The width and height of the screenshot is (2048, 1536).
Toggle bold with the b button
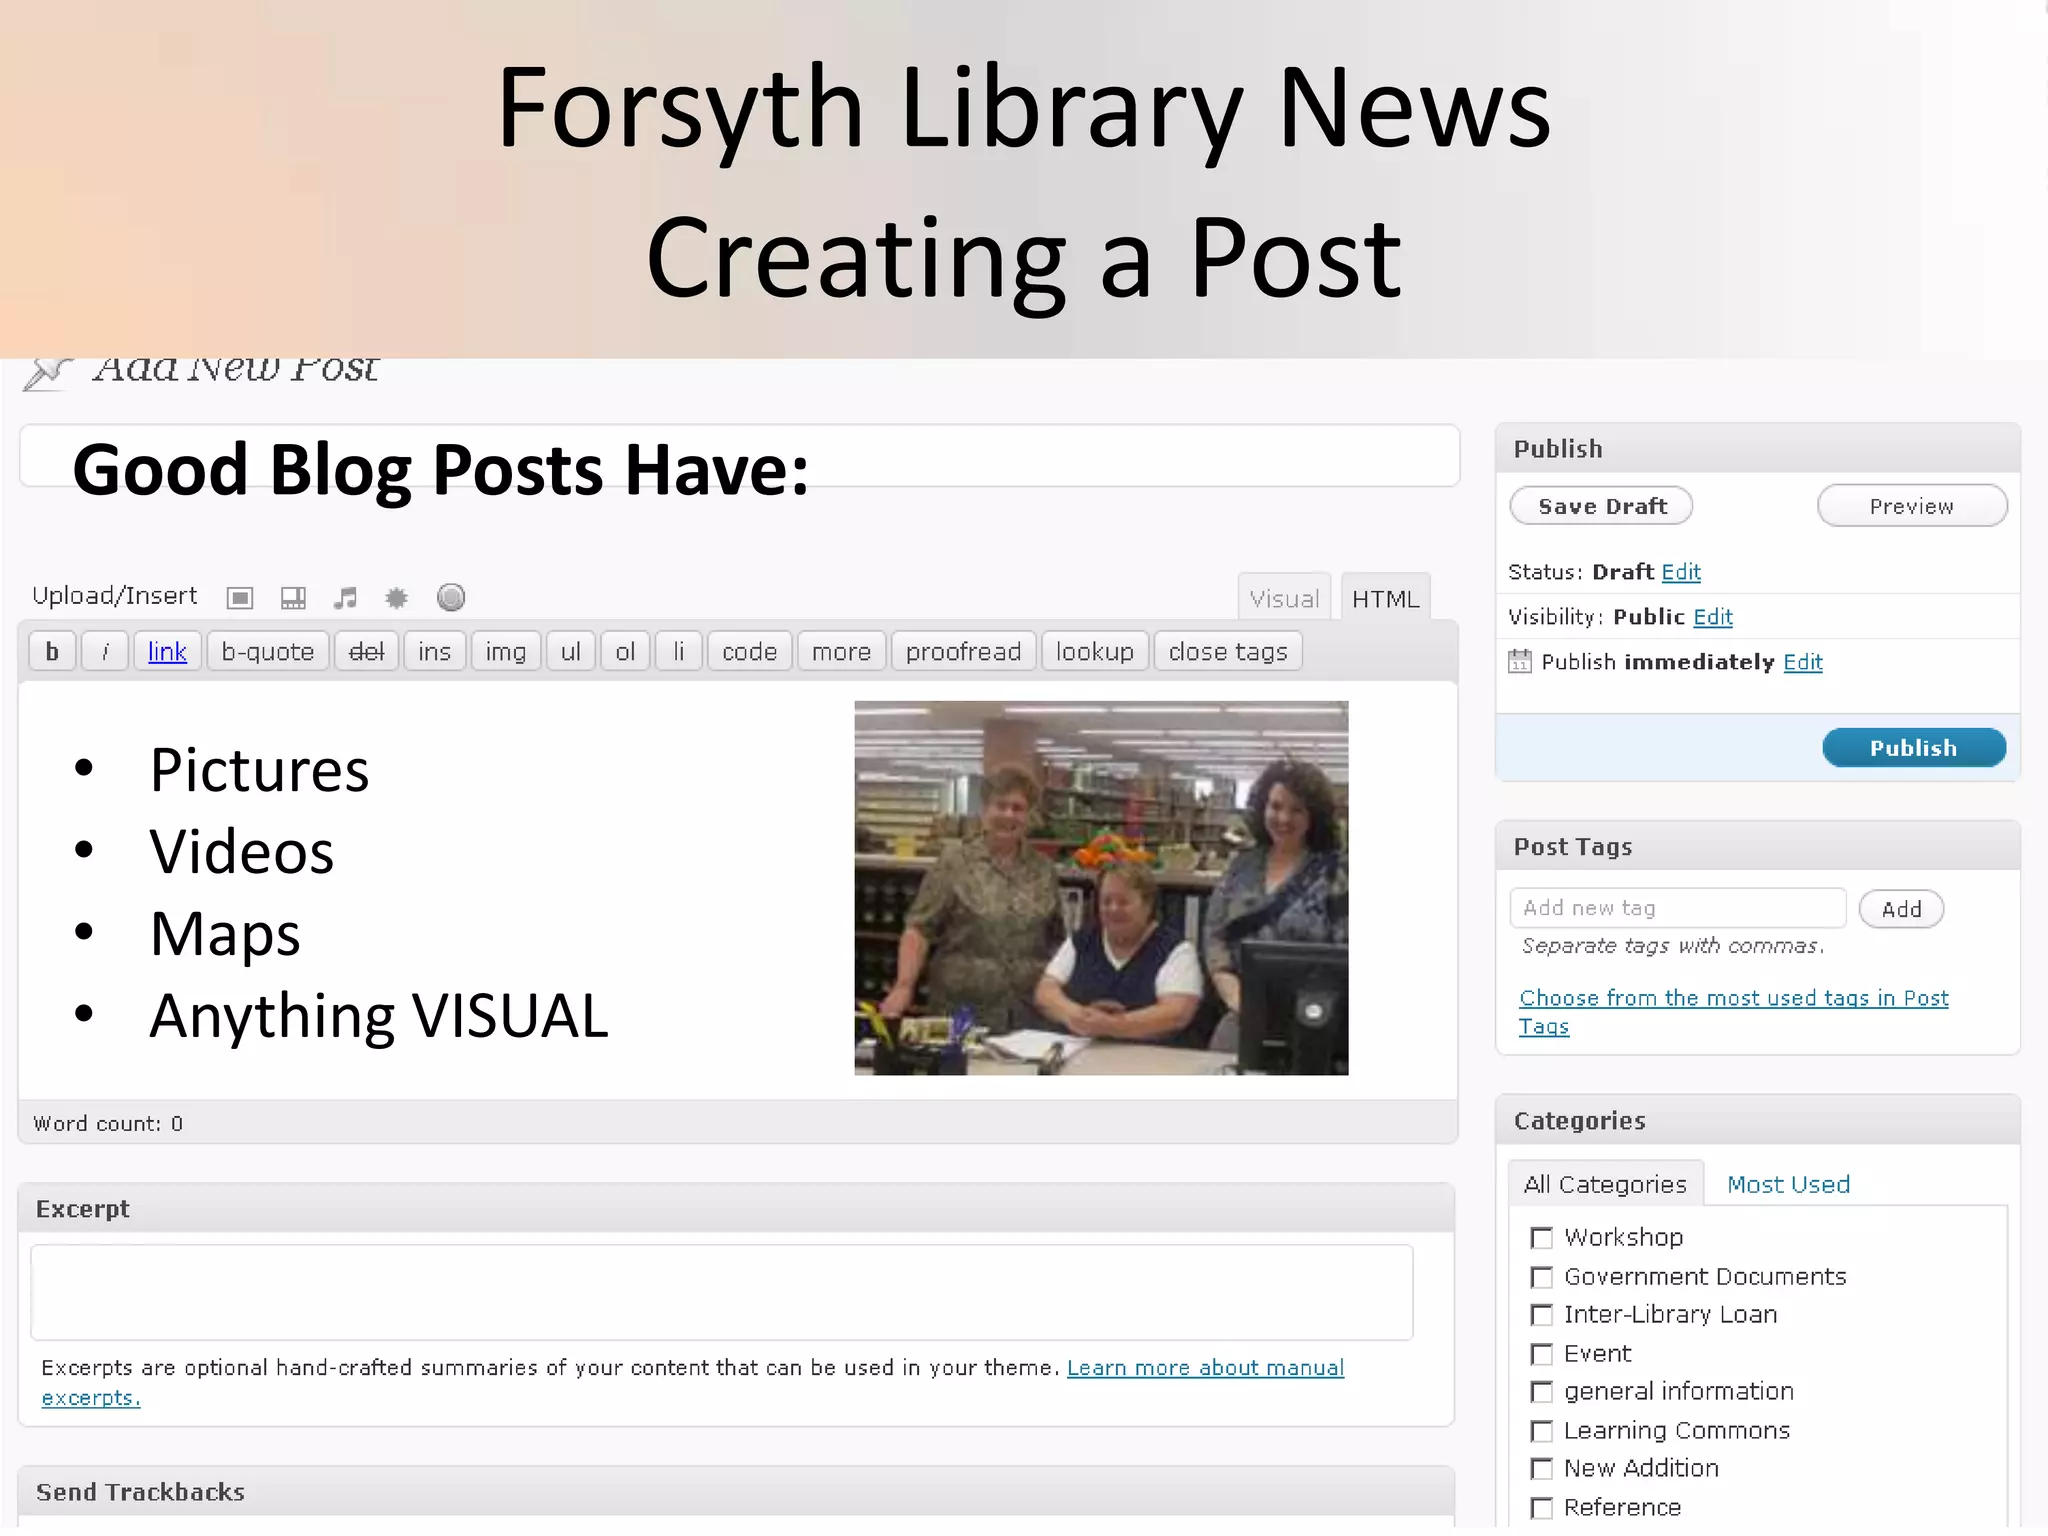coord(52,652)
